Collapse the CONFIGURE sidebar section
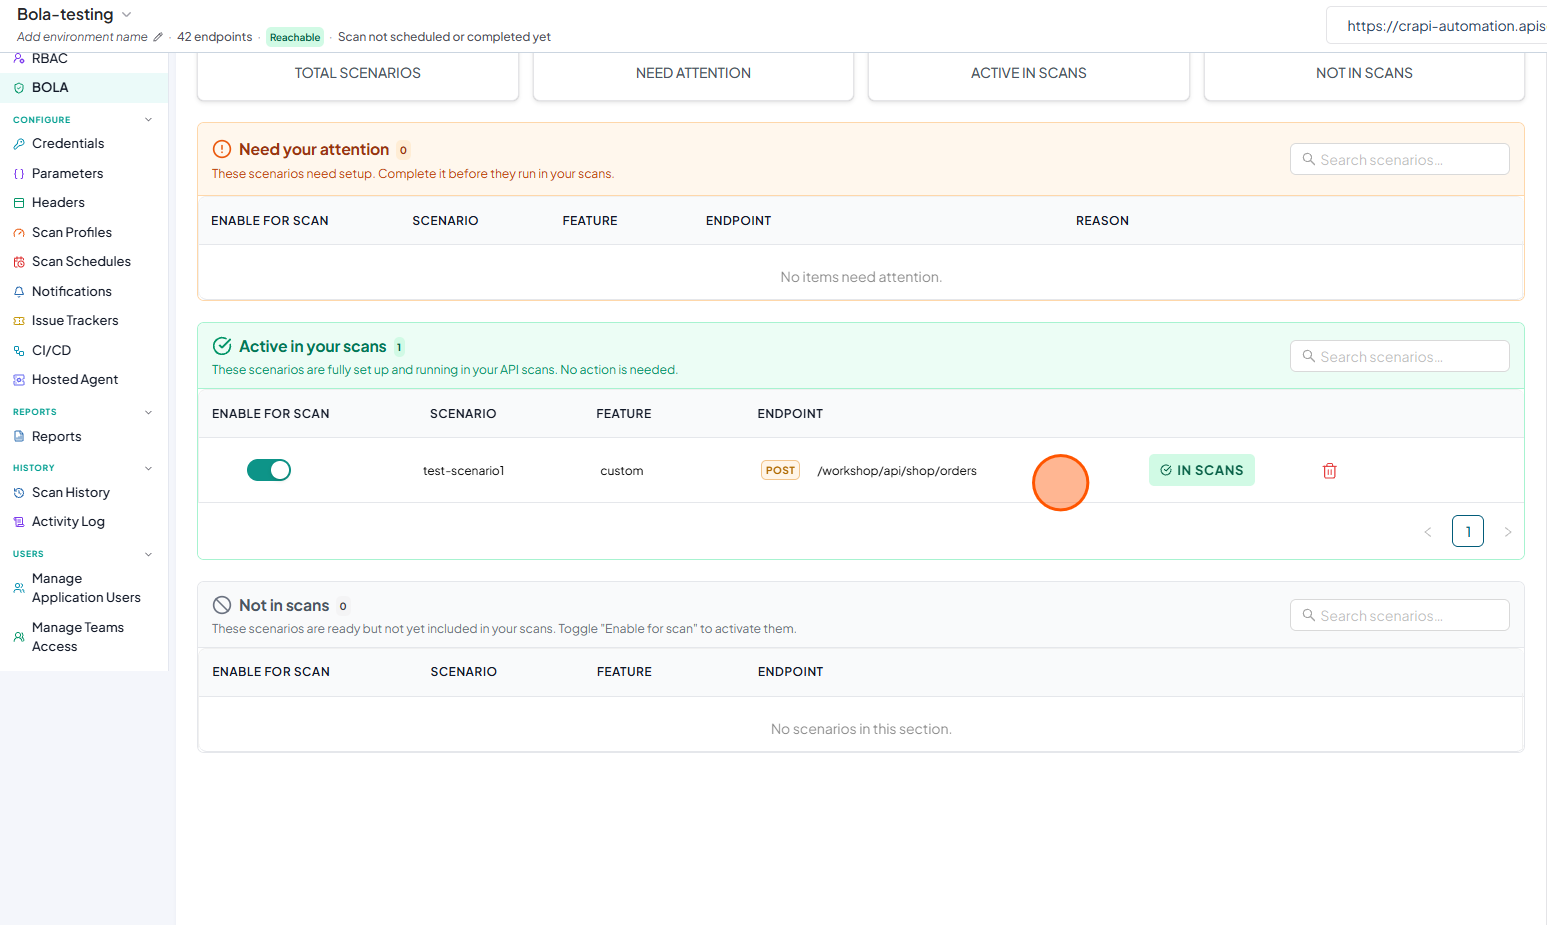 pyautogui.click(x=149, y=120)
